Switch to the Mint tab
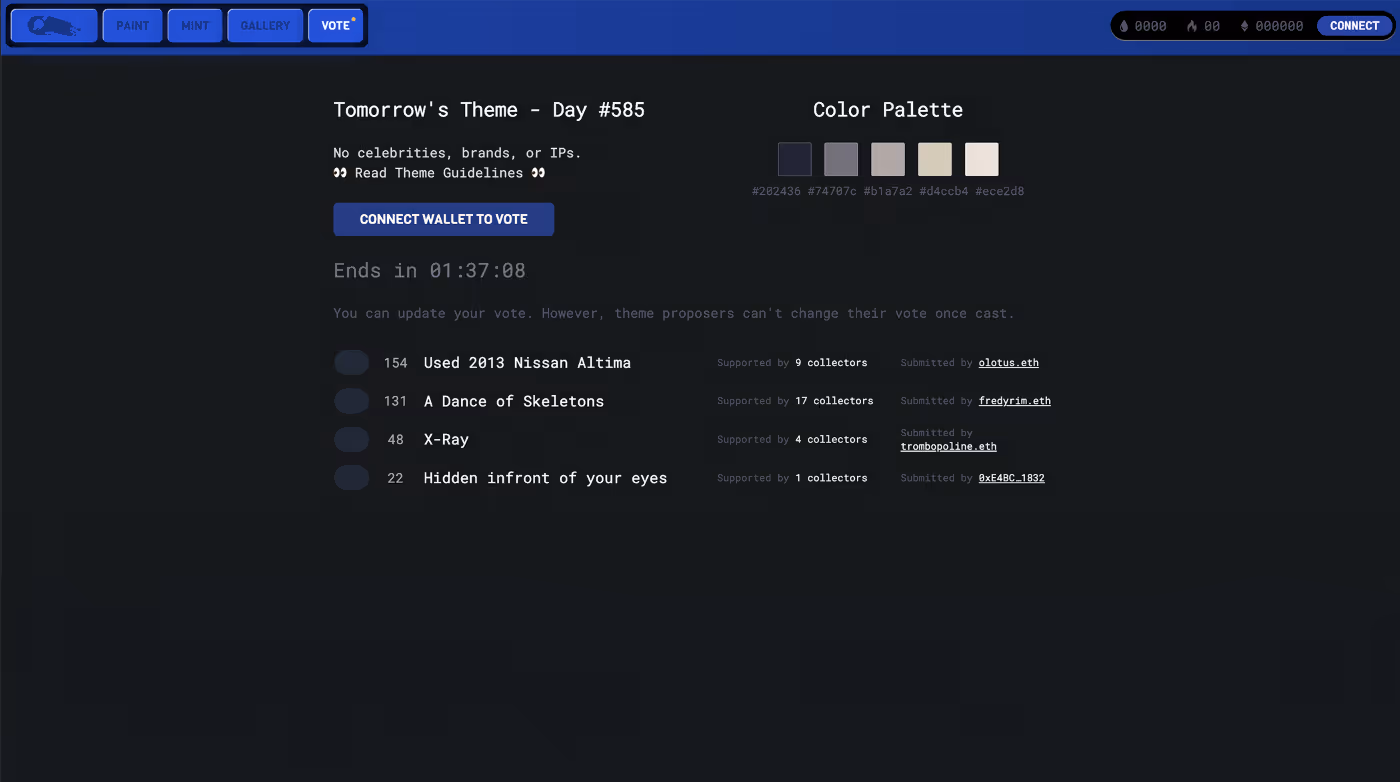The width and height of the screenshot is (1400, 782). tap(195, 26)
